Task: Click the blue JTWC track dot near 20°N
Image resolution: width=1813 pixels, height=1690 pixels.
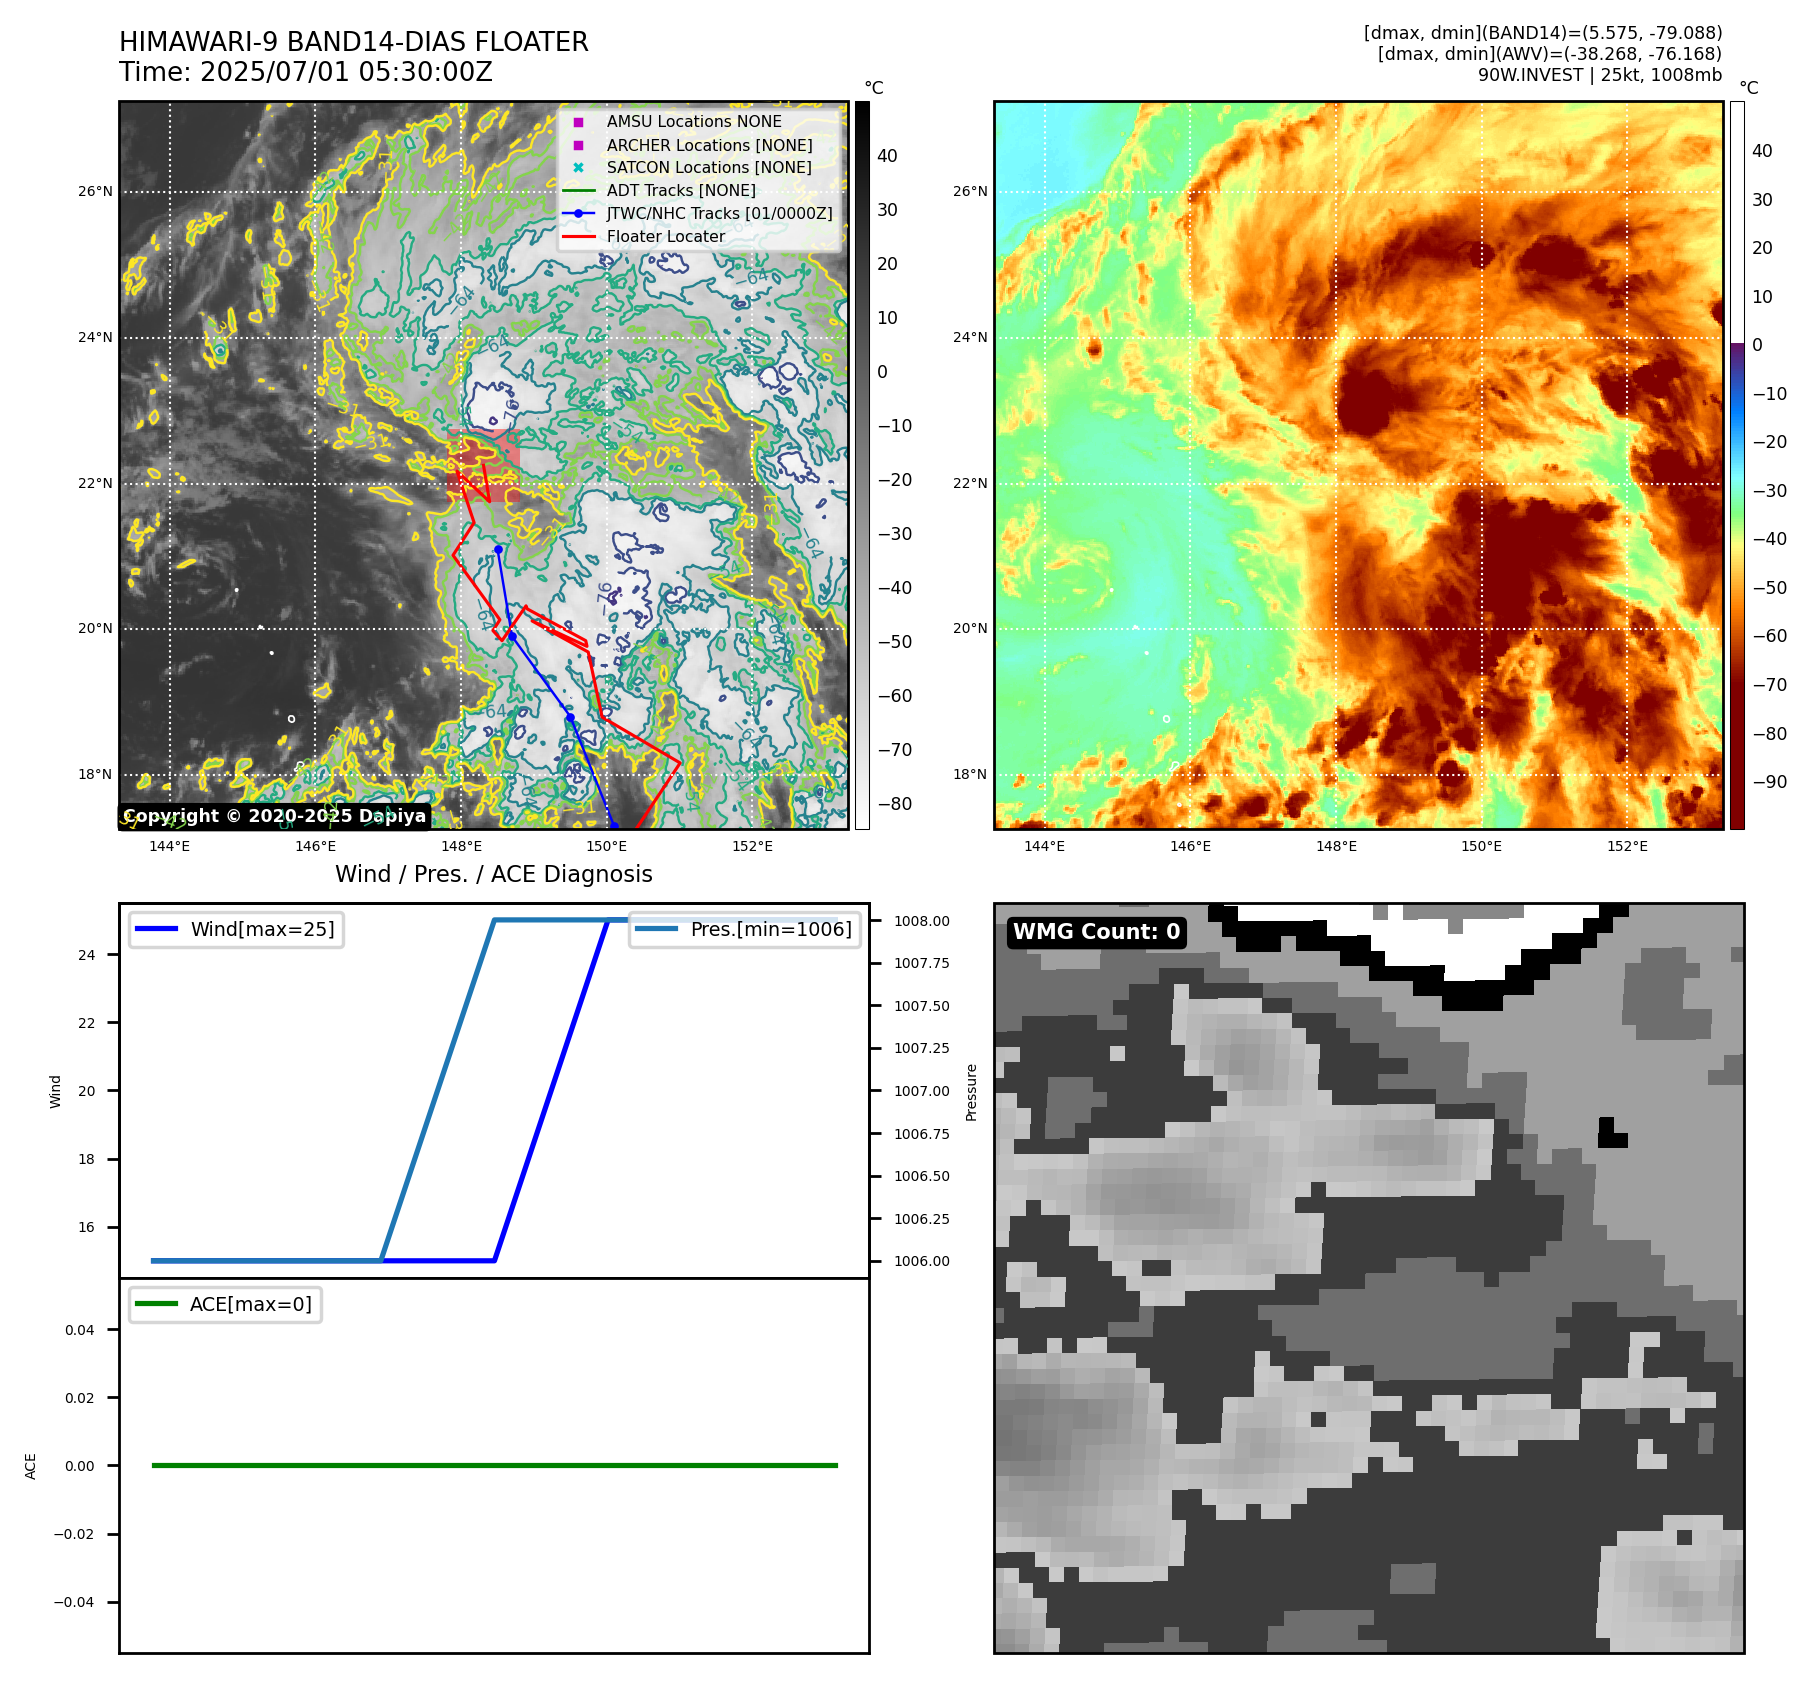Action: point(512,636)
